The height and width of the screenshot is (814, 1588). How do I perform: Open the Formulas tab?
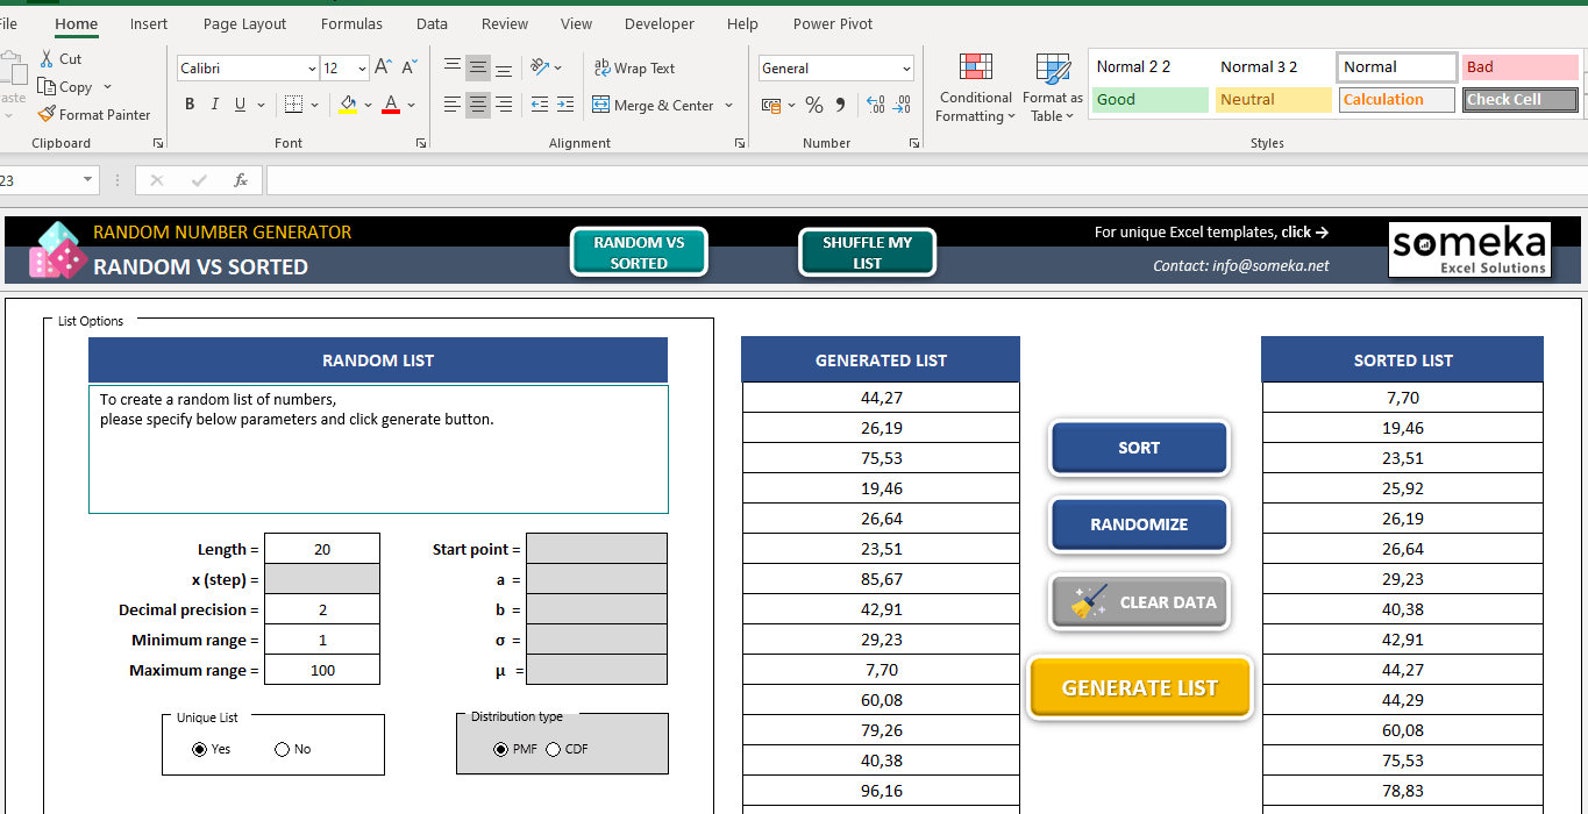click(x=351, y=24)
